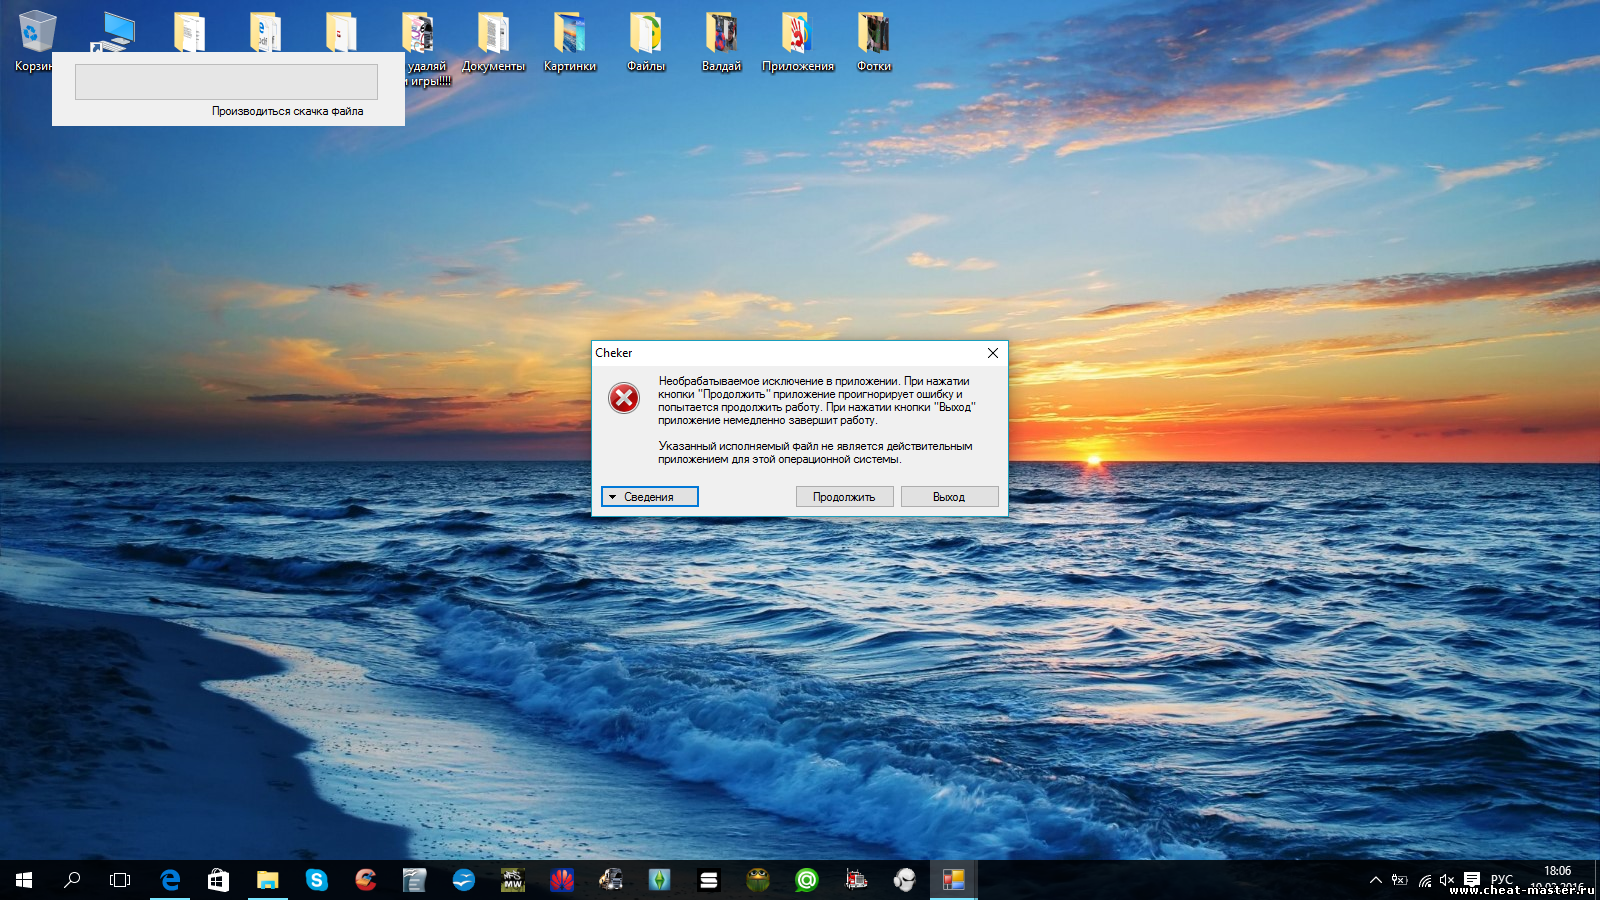1600x900 pixels.
Task: Open Skype from the taskbar
Action: point(316,880)
